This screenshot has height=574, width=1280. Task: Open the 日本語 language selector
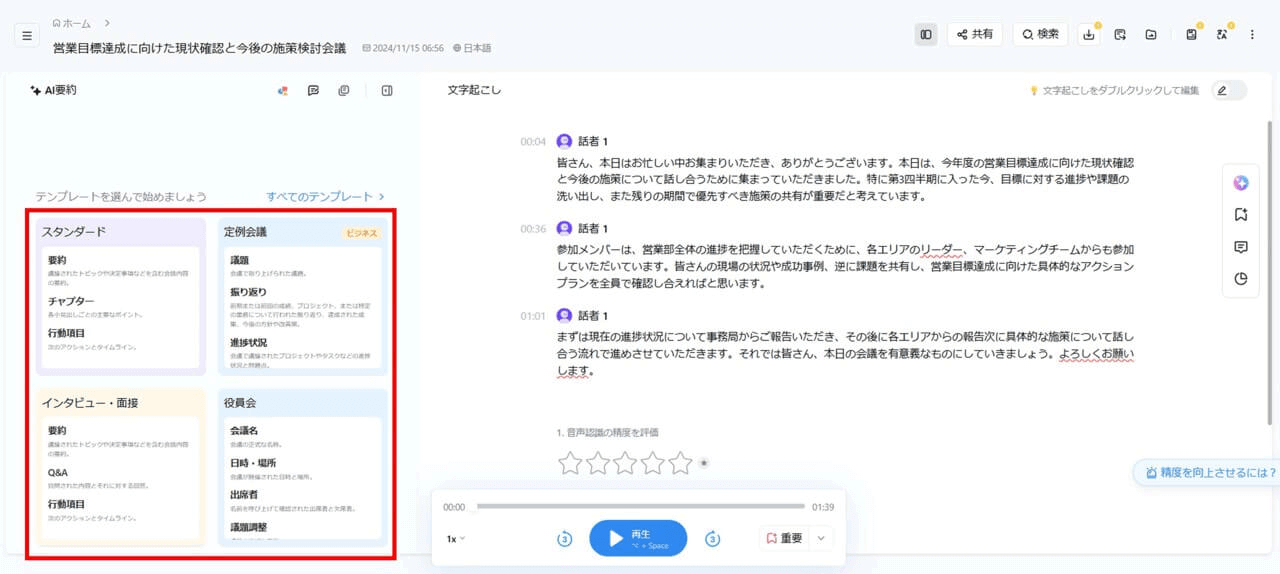pyautogui.click(x=472, y=48)
